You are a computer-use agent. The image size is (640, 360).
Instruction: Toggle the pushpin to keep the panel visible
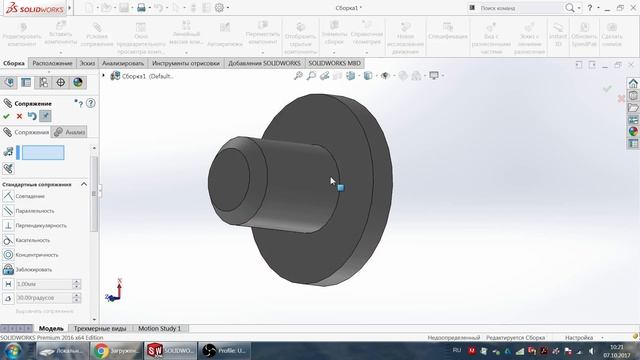tap(45, 116)
